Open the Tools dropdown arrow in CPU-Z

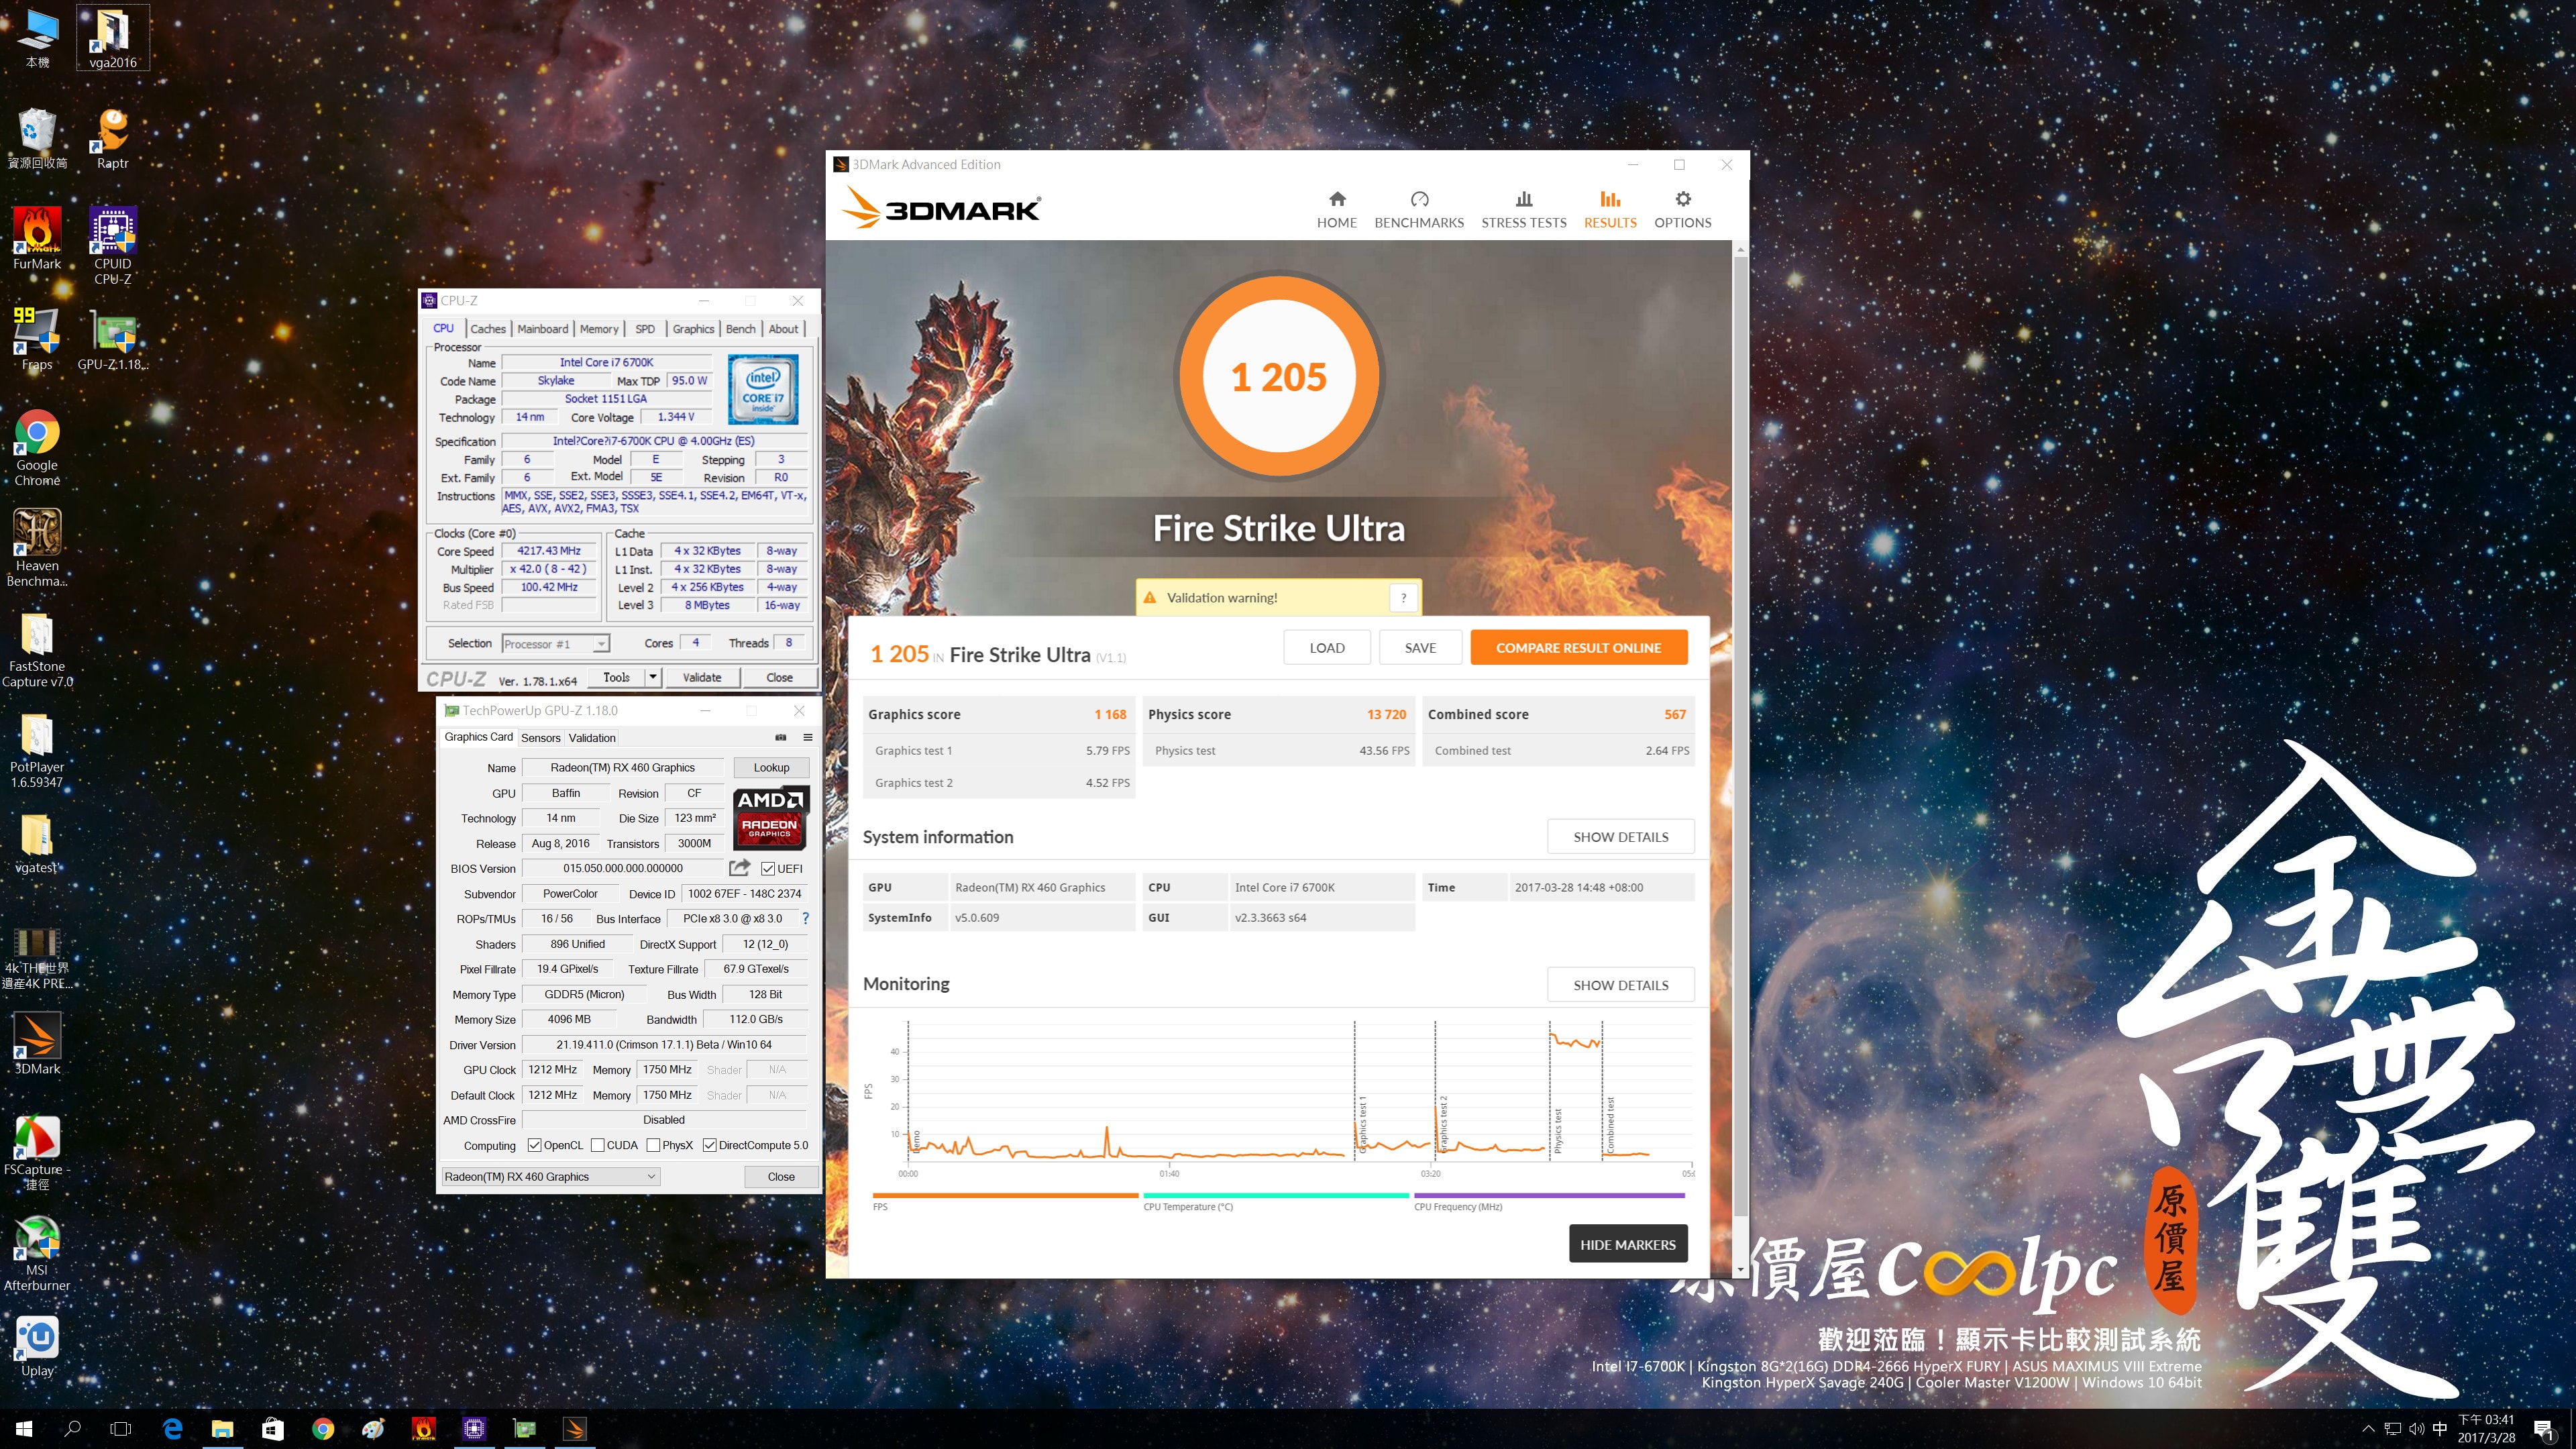tap(653, 677)
